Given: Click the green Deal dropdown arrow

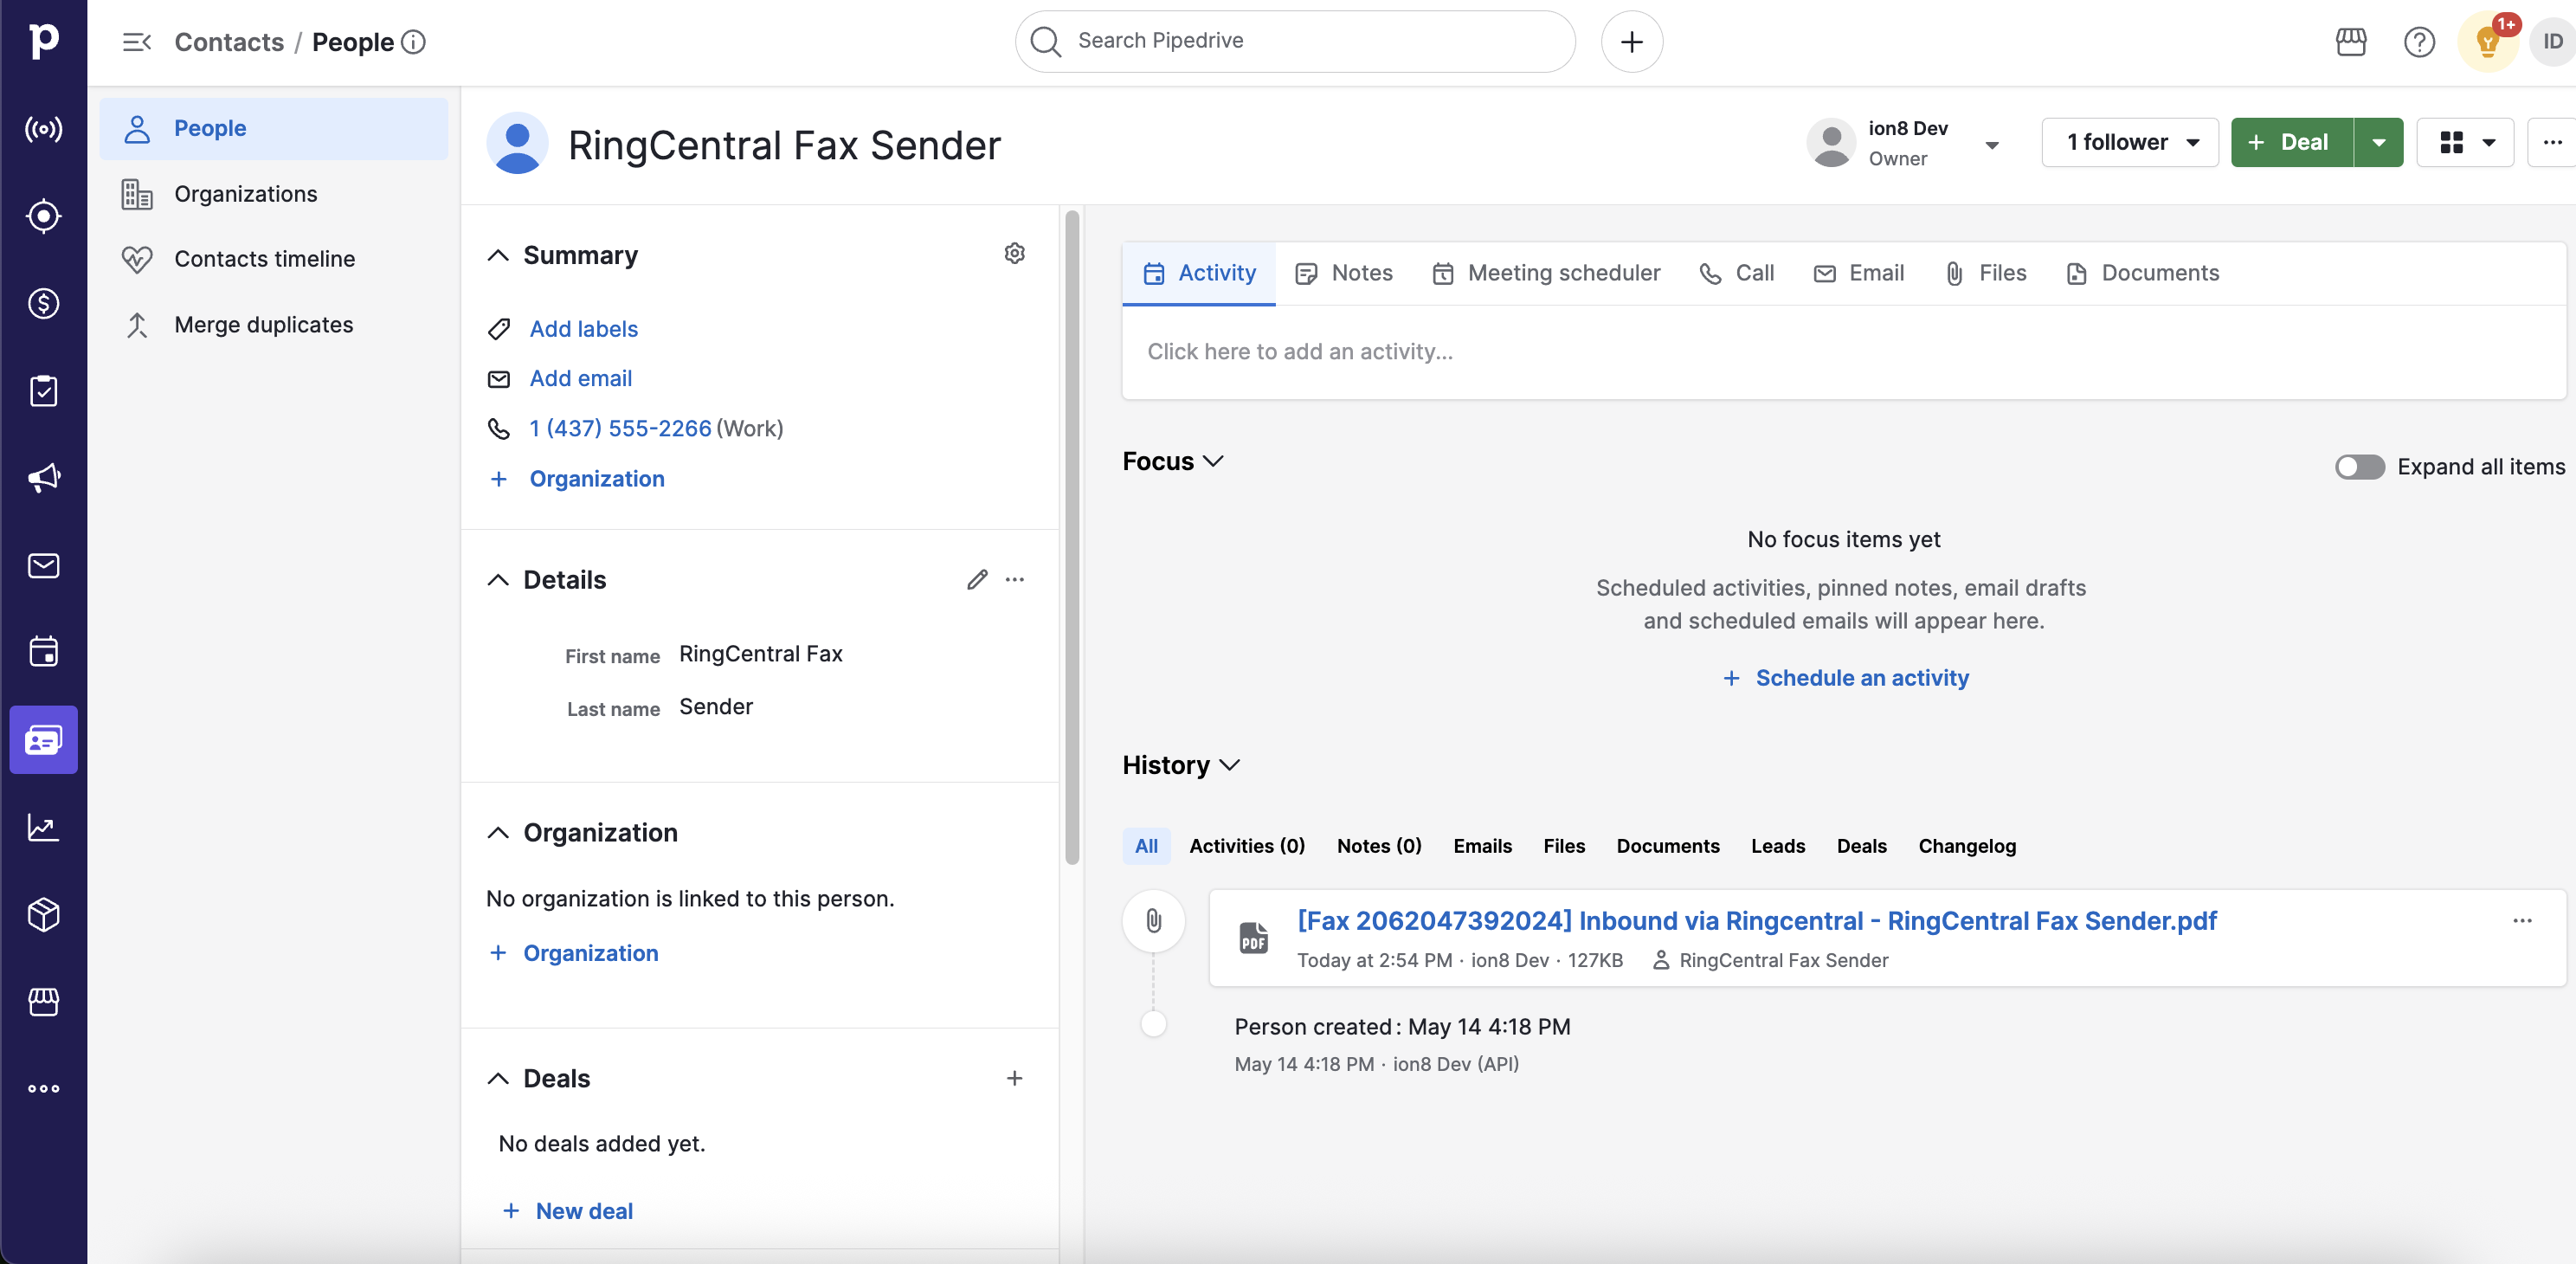Looking at the screenshot, I should pyautogui.click(x=2378, y=142).
